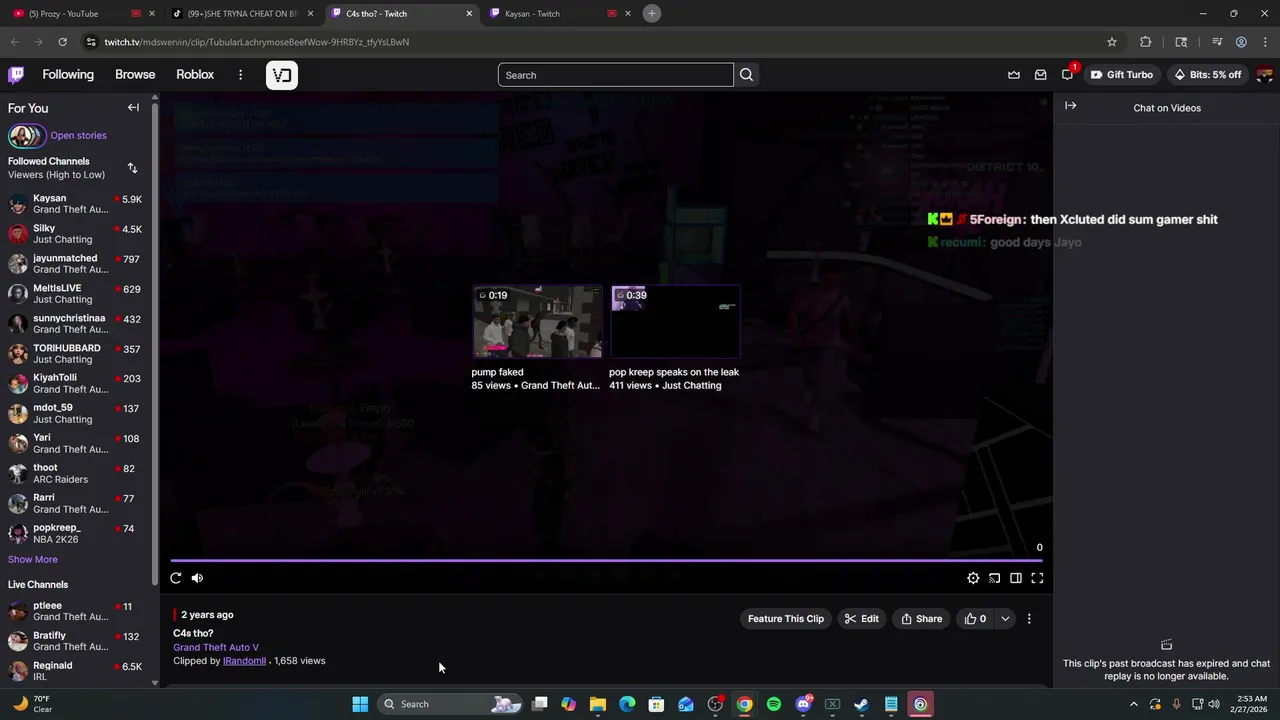The height and width of the screenshot is (720, 1280).
Task: Sort followed channels with arrows icon
Action: [132, 168]
